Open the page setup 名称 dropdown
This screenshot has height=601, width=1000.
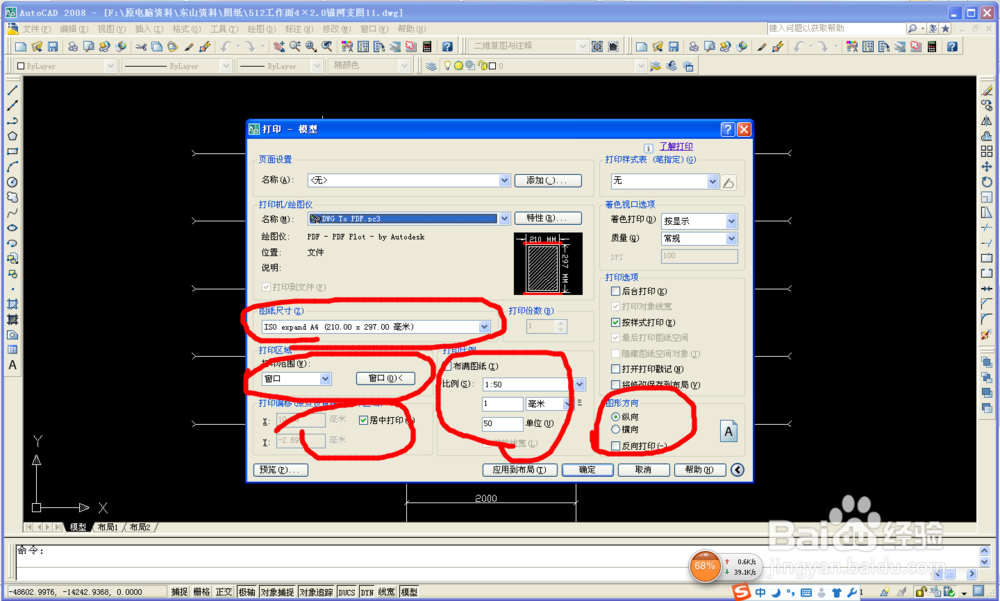coord(504,181)
